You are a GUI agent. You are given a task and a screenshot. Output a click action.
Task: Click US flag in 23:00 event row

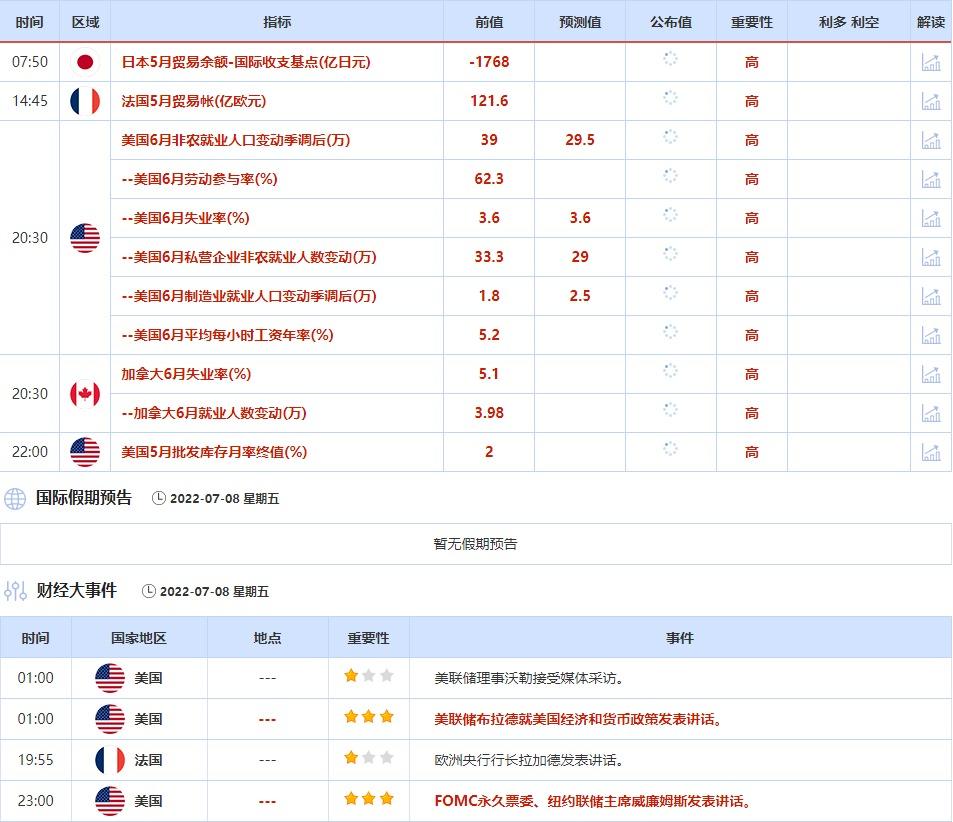click(110, 801)
